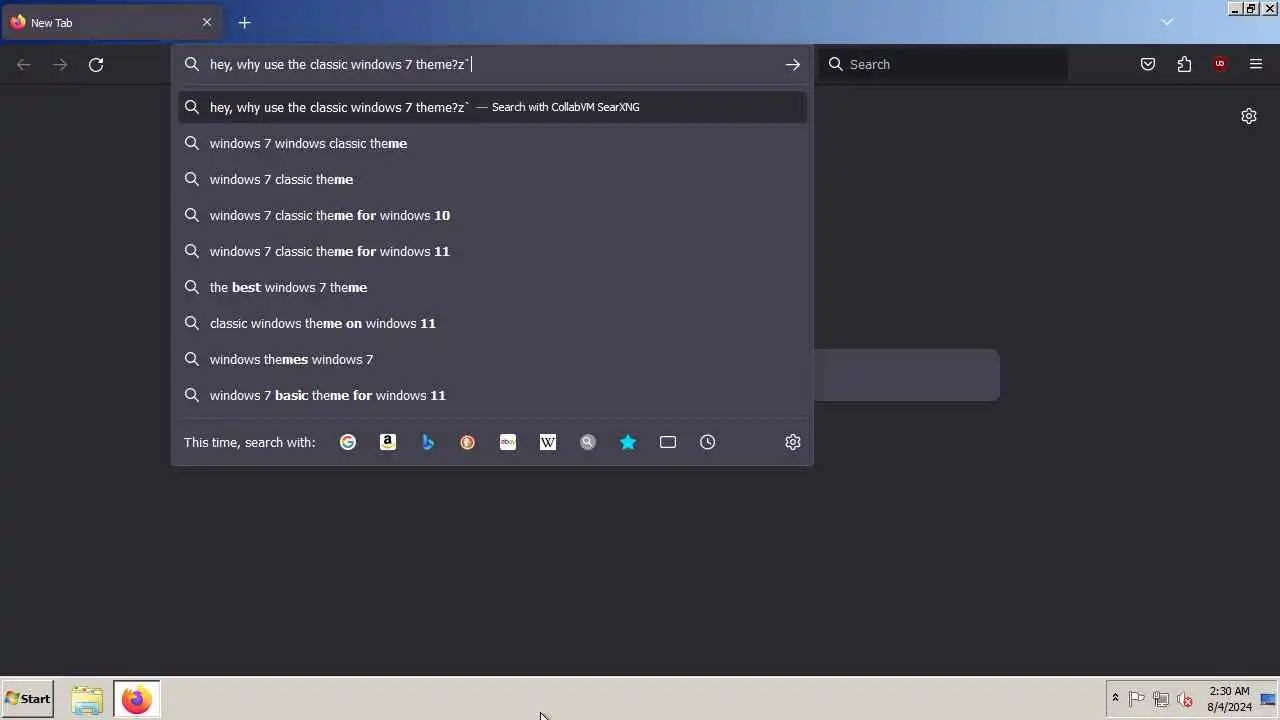Open New Tab page personalize gear
The height and width of the screenshot is (720, 1280).
[x=1249, y=116]
